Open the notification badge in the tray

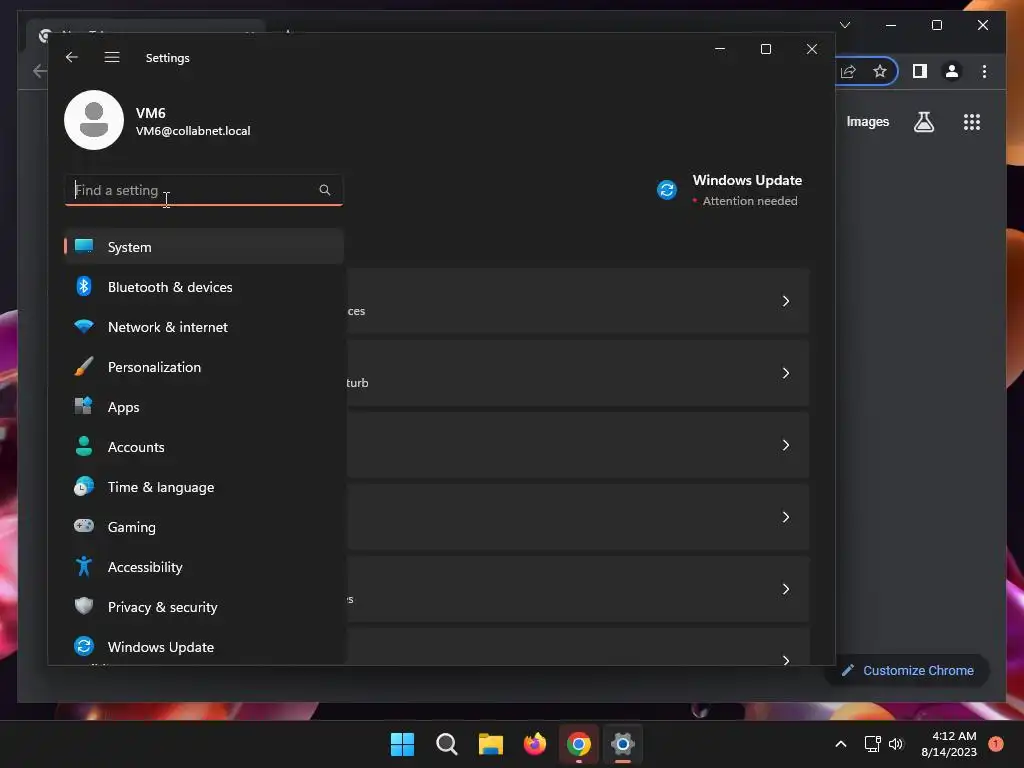tap(996, 744)
